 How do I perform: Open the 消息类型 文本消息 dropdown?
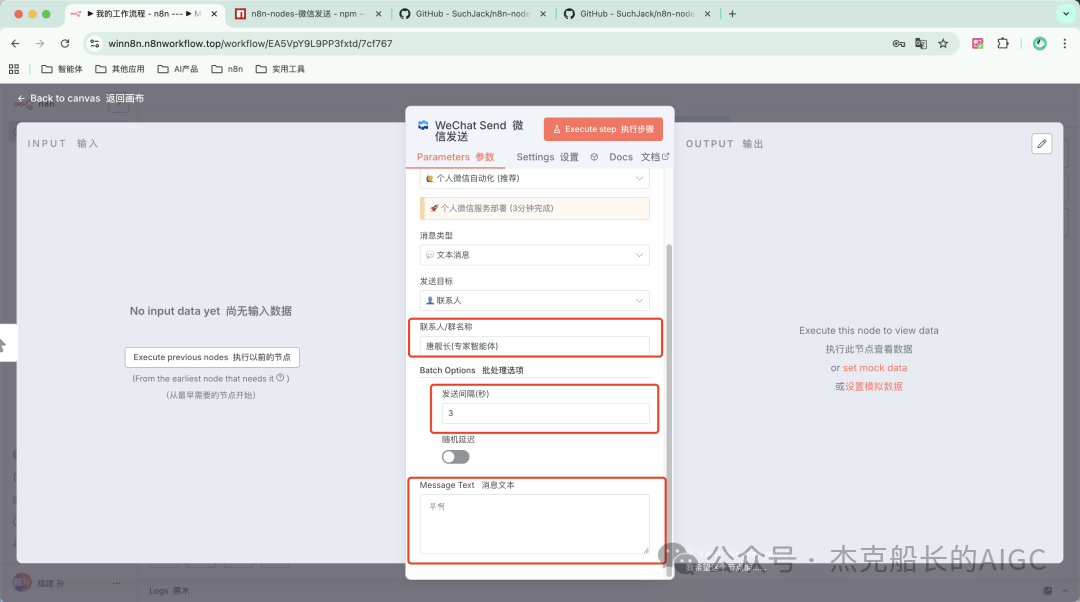click(x=534, y=255)
